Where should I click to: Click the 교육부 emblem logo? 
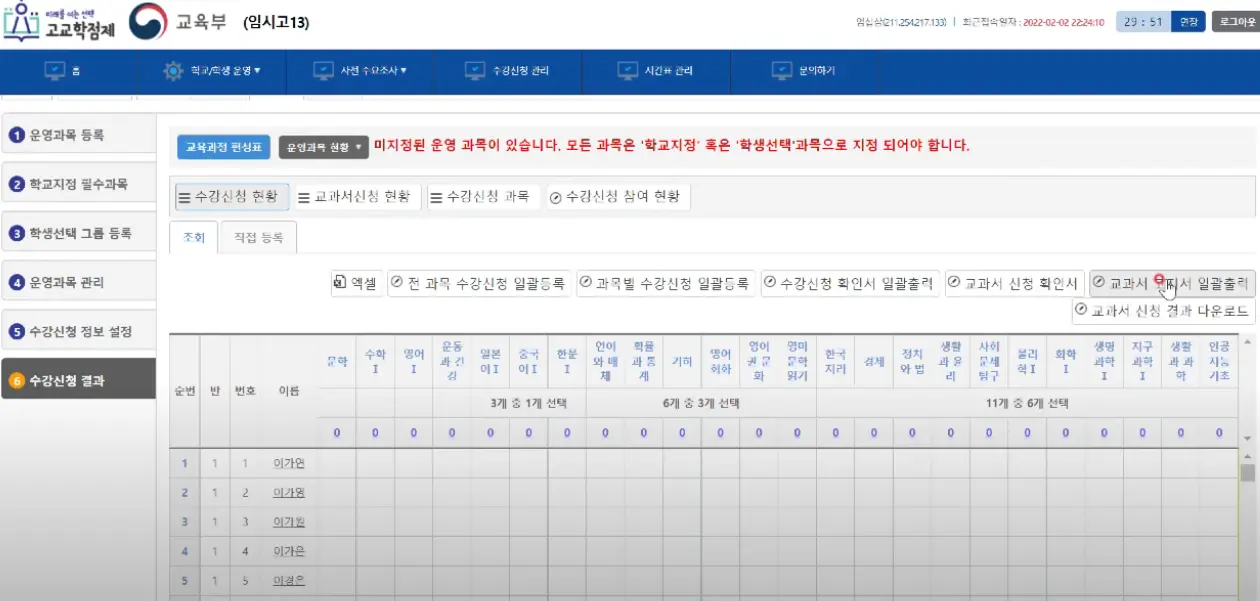pos(148,21)
